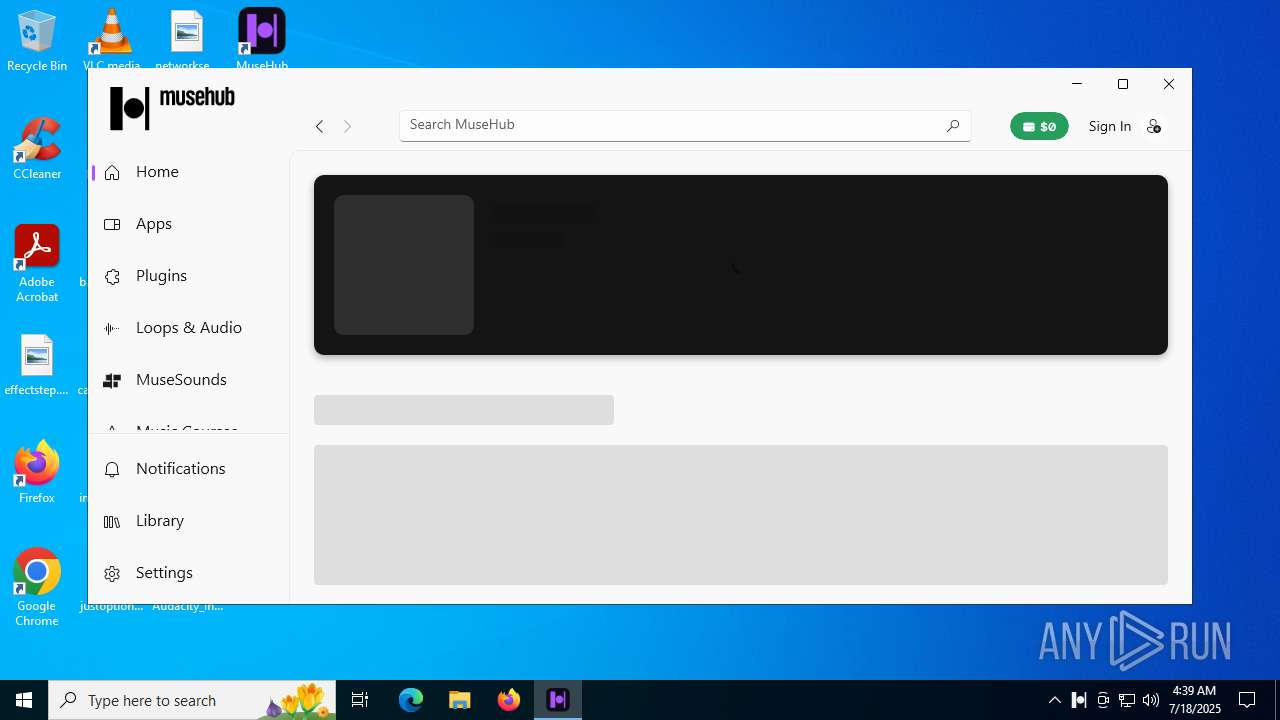Click the search magnifier icon
Screen dimensions: 1280x720
click(953, 125)
